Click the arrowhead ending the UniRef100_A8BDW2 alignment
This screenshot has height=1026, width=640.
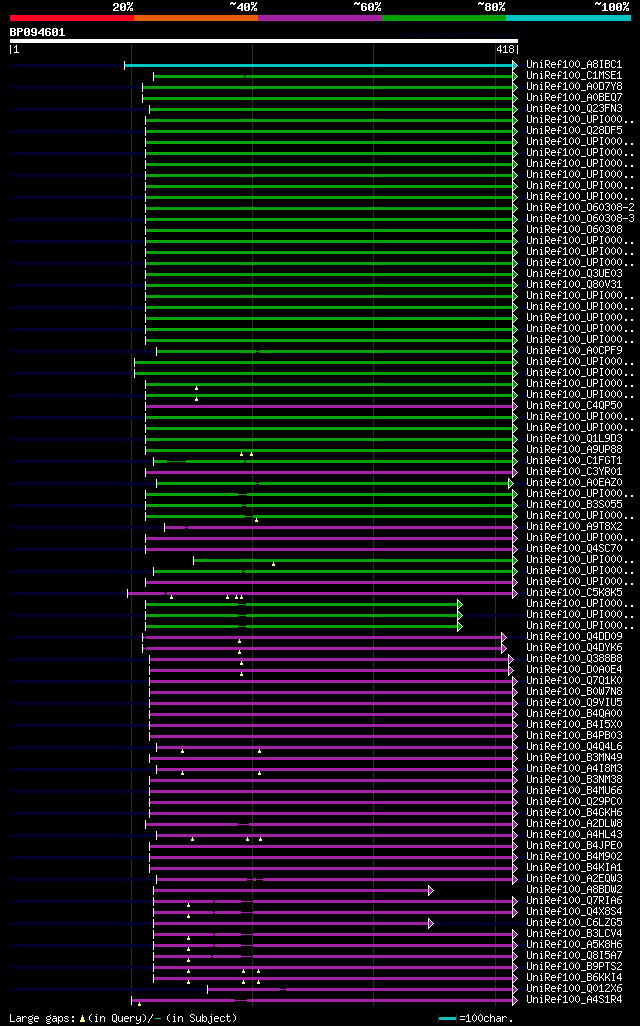point(431,891)
